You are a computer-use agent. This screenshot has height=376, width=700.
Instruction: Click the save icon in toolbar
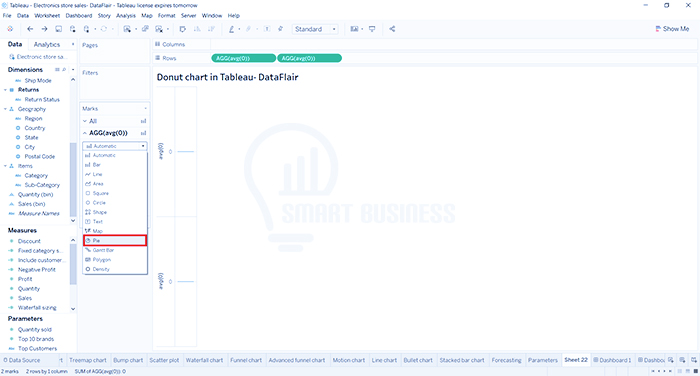tap(58, 29)
